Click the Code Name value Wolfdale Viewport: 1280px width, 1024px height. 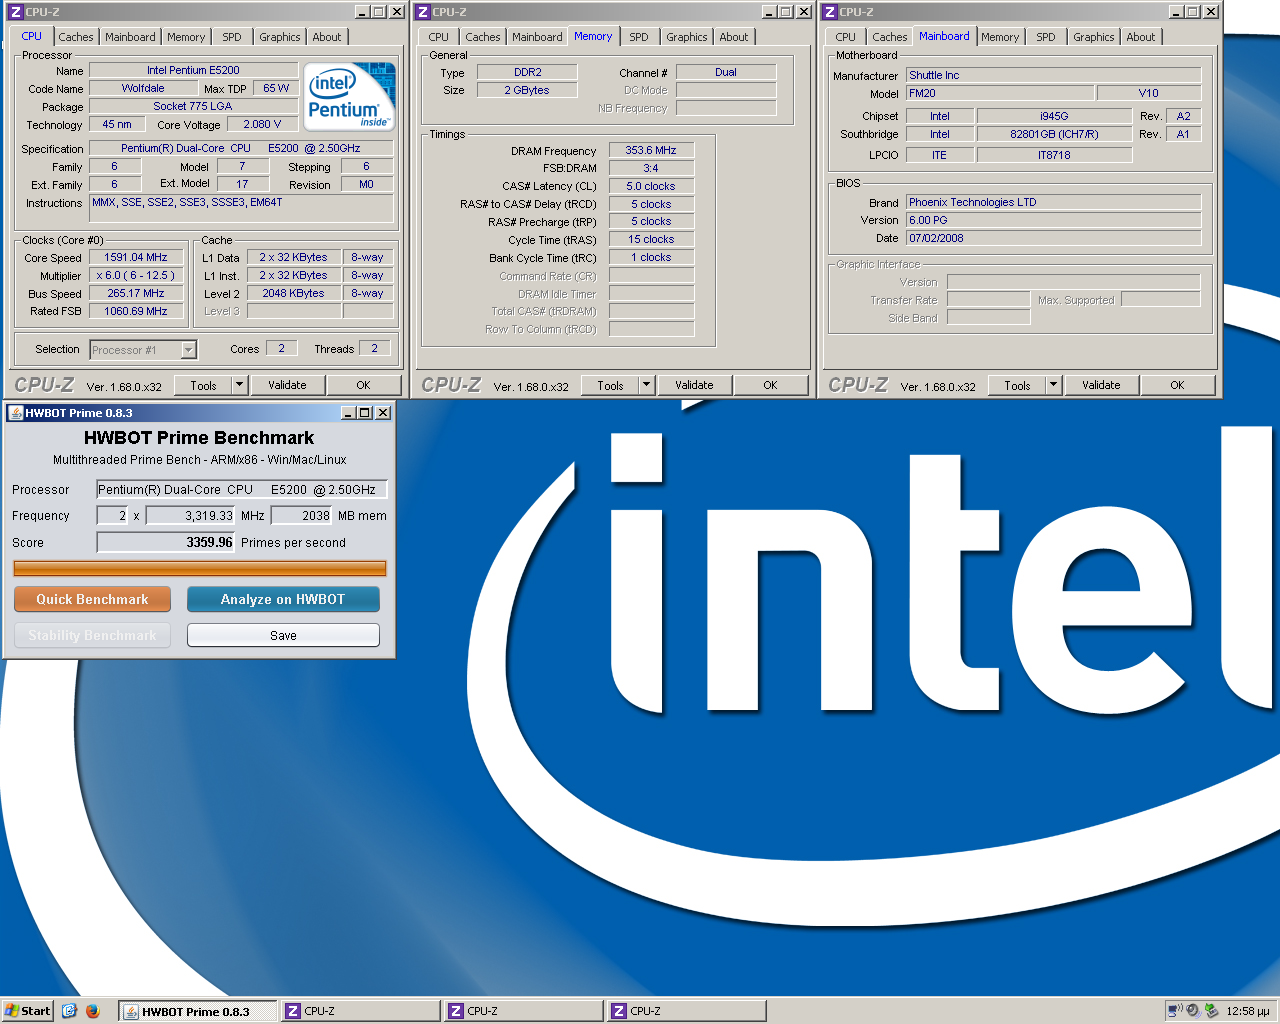point(143,88)
